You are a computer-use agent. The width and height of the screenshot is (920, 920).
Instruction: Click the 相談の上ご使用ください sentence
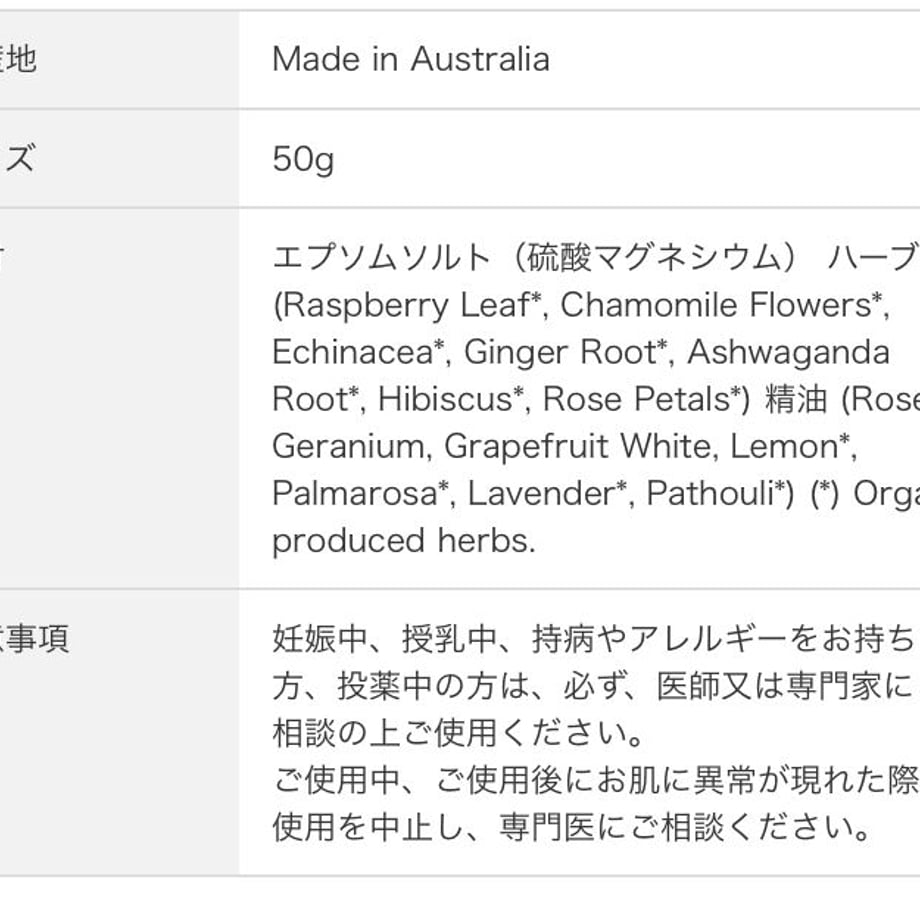[x=458, y=733]
